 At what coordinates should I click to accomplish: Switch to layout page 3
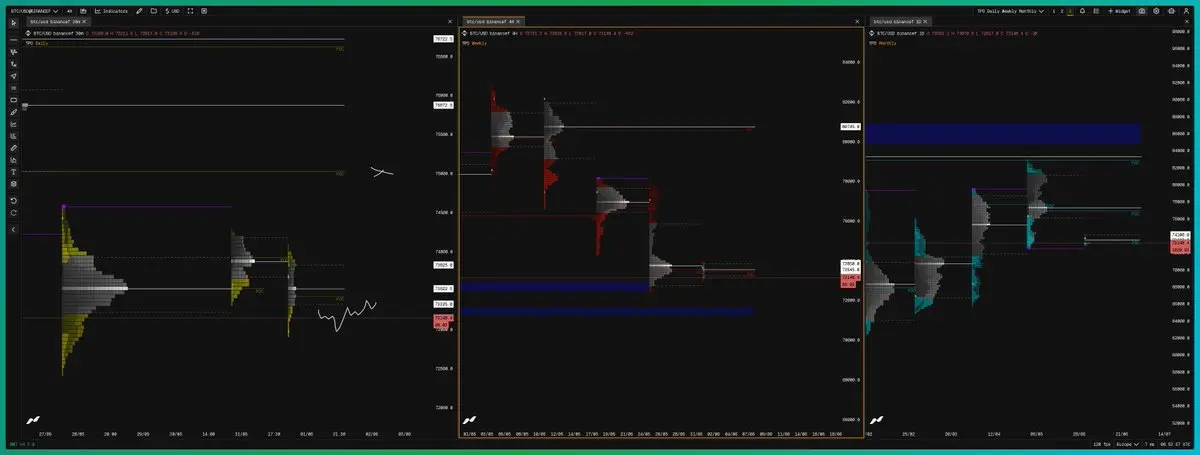pos(1070,11)
